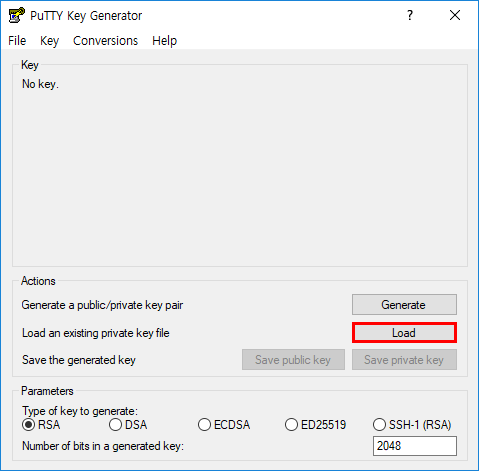Click the Save private key button
This screenshot has width=479, height=471.
pos(404,360)
